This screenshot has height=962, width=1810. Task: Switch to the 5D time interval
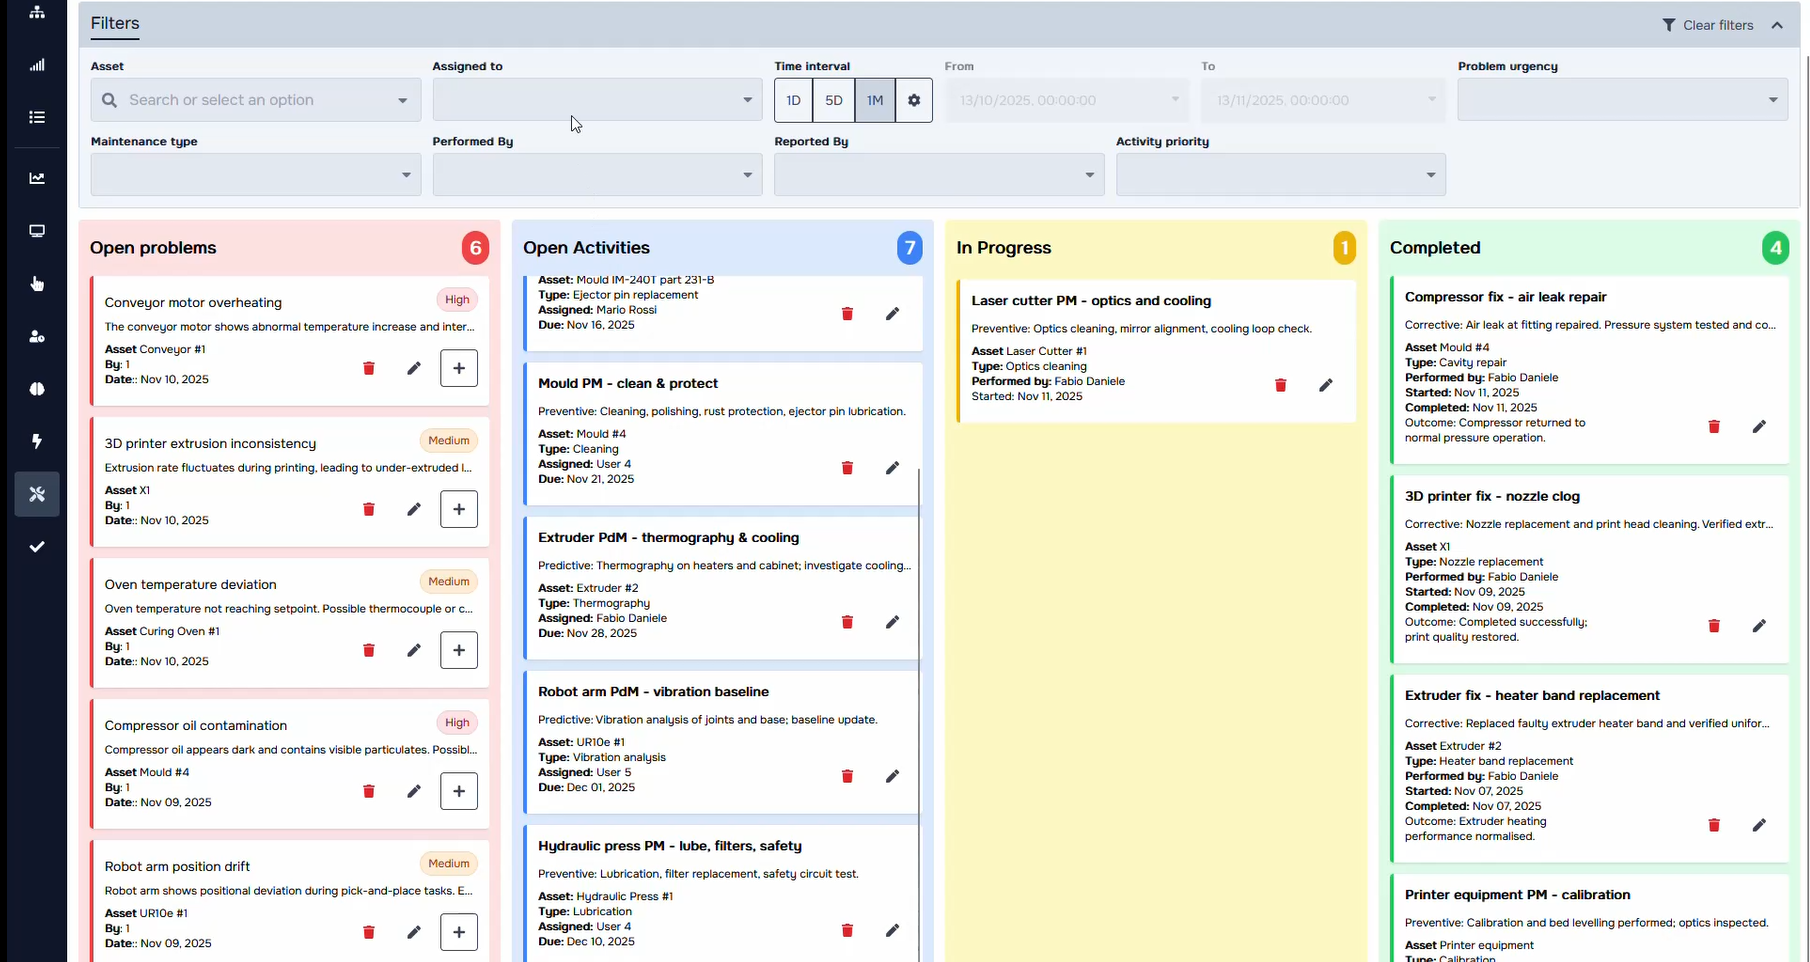click(833, 100)
